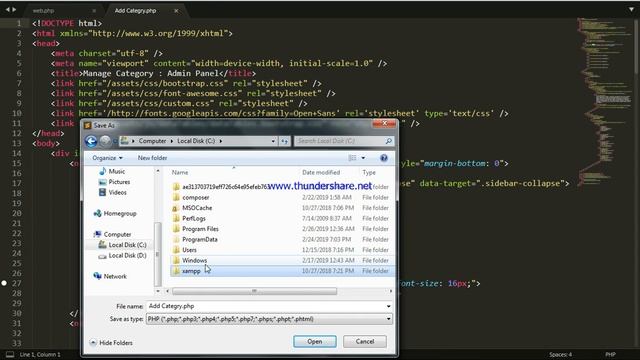Close the Add Categry.php tab
Image resolution: width=640 pixels, height=360 pixels.
pyautogui.click(x=176, y=11)
